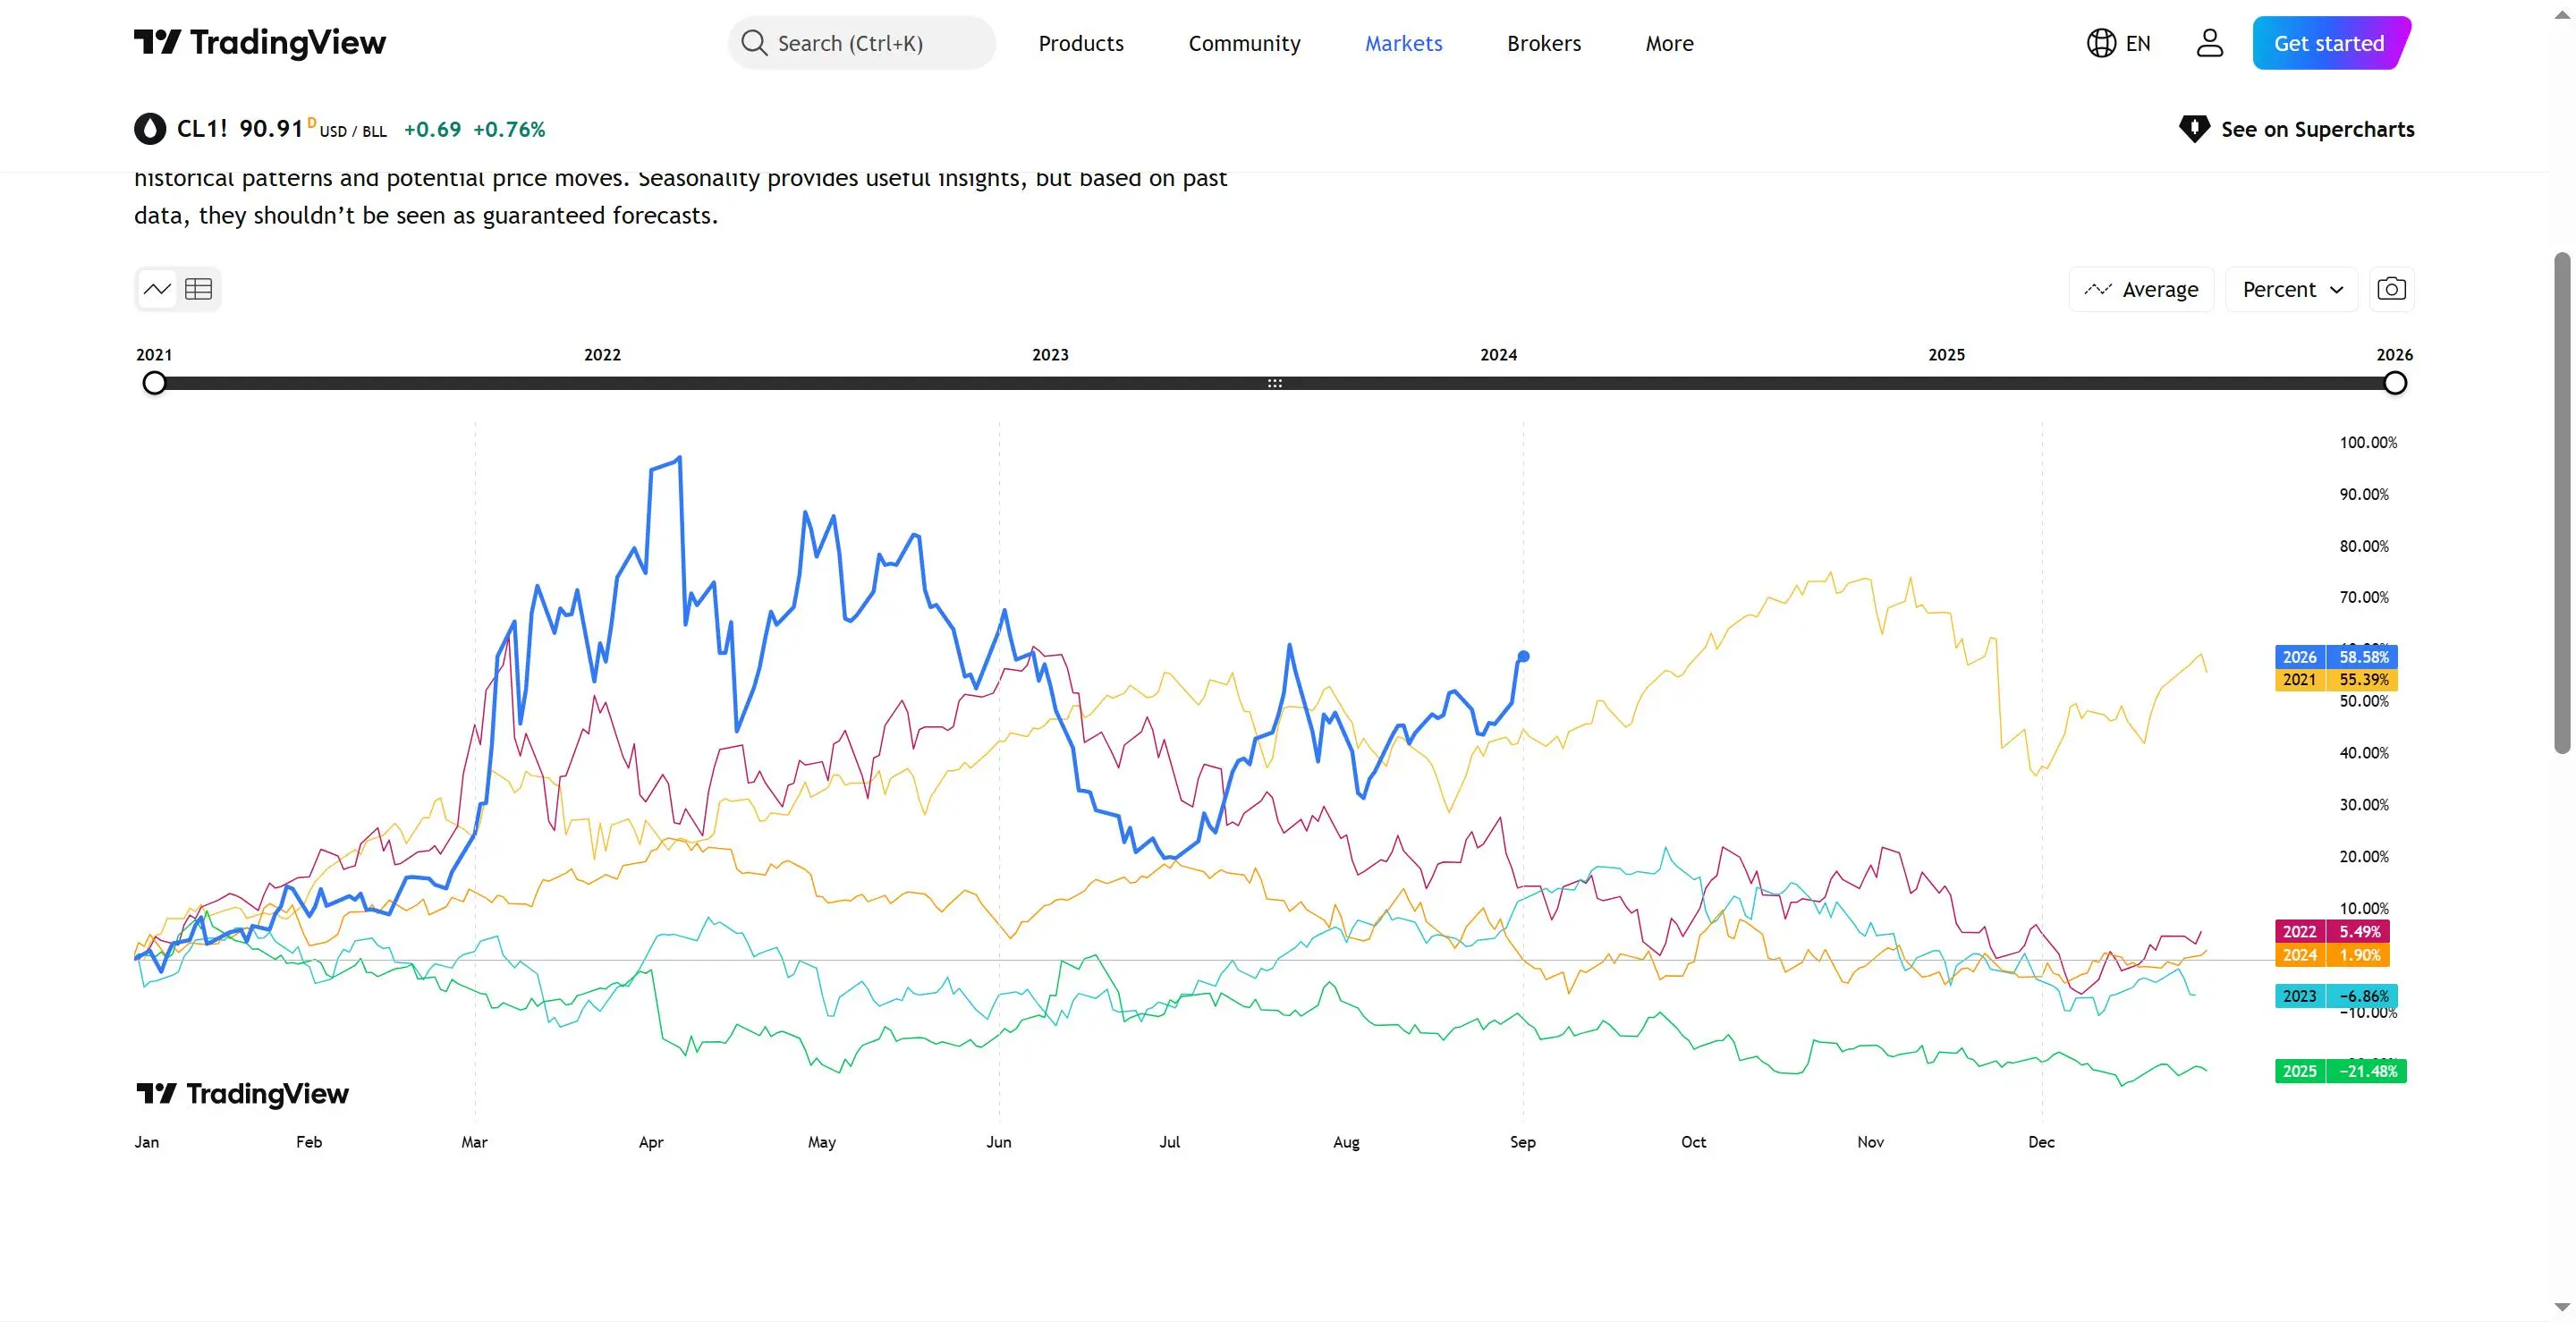Viewport: 2576px width, 1322px height.
Task: Click the scrollbar down arrow
Action: 2562,1307
